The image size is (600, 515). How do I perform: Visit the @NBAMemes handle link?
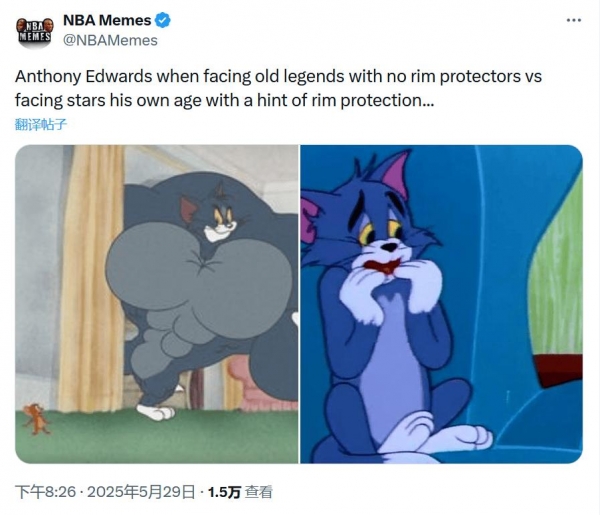(110, 40)
